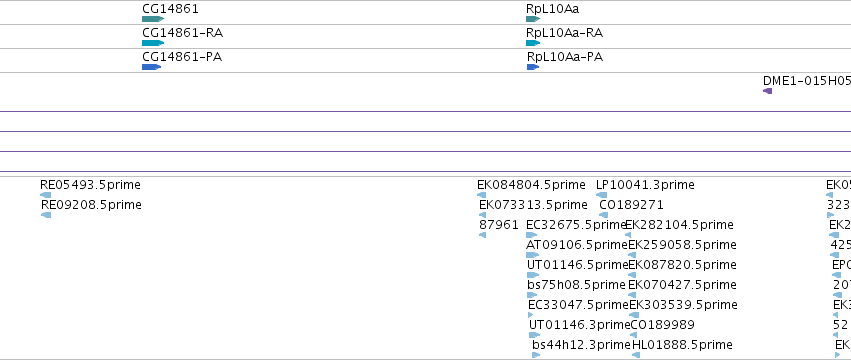
Task: Select the CG14861 gene arrow glyph
Action: (x=153, y=19)
